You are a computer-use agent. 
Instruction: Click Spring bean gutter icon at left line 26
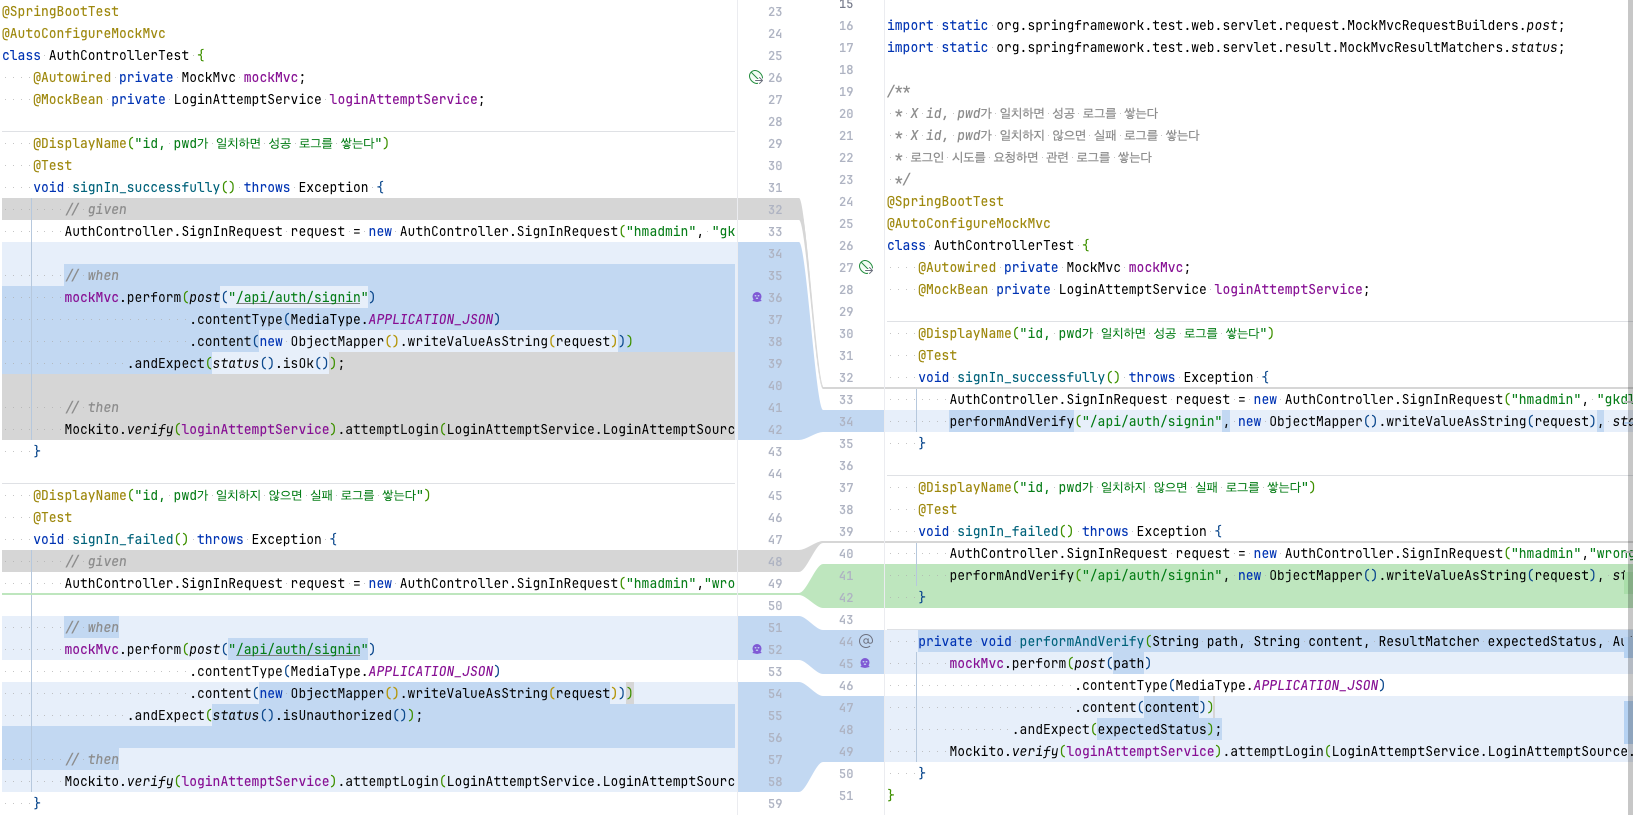pos(756,77)
